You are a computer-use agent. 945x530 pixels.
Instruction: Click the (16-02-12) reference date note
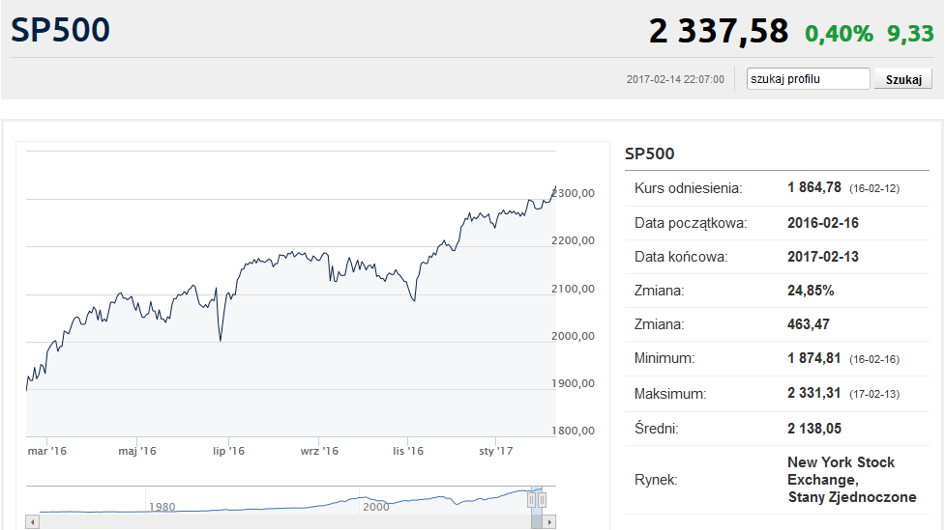tap(874, 189)
